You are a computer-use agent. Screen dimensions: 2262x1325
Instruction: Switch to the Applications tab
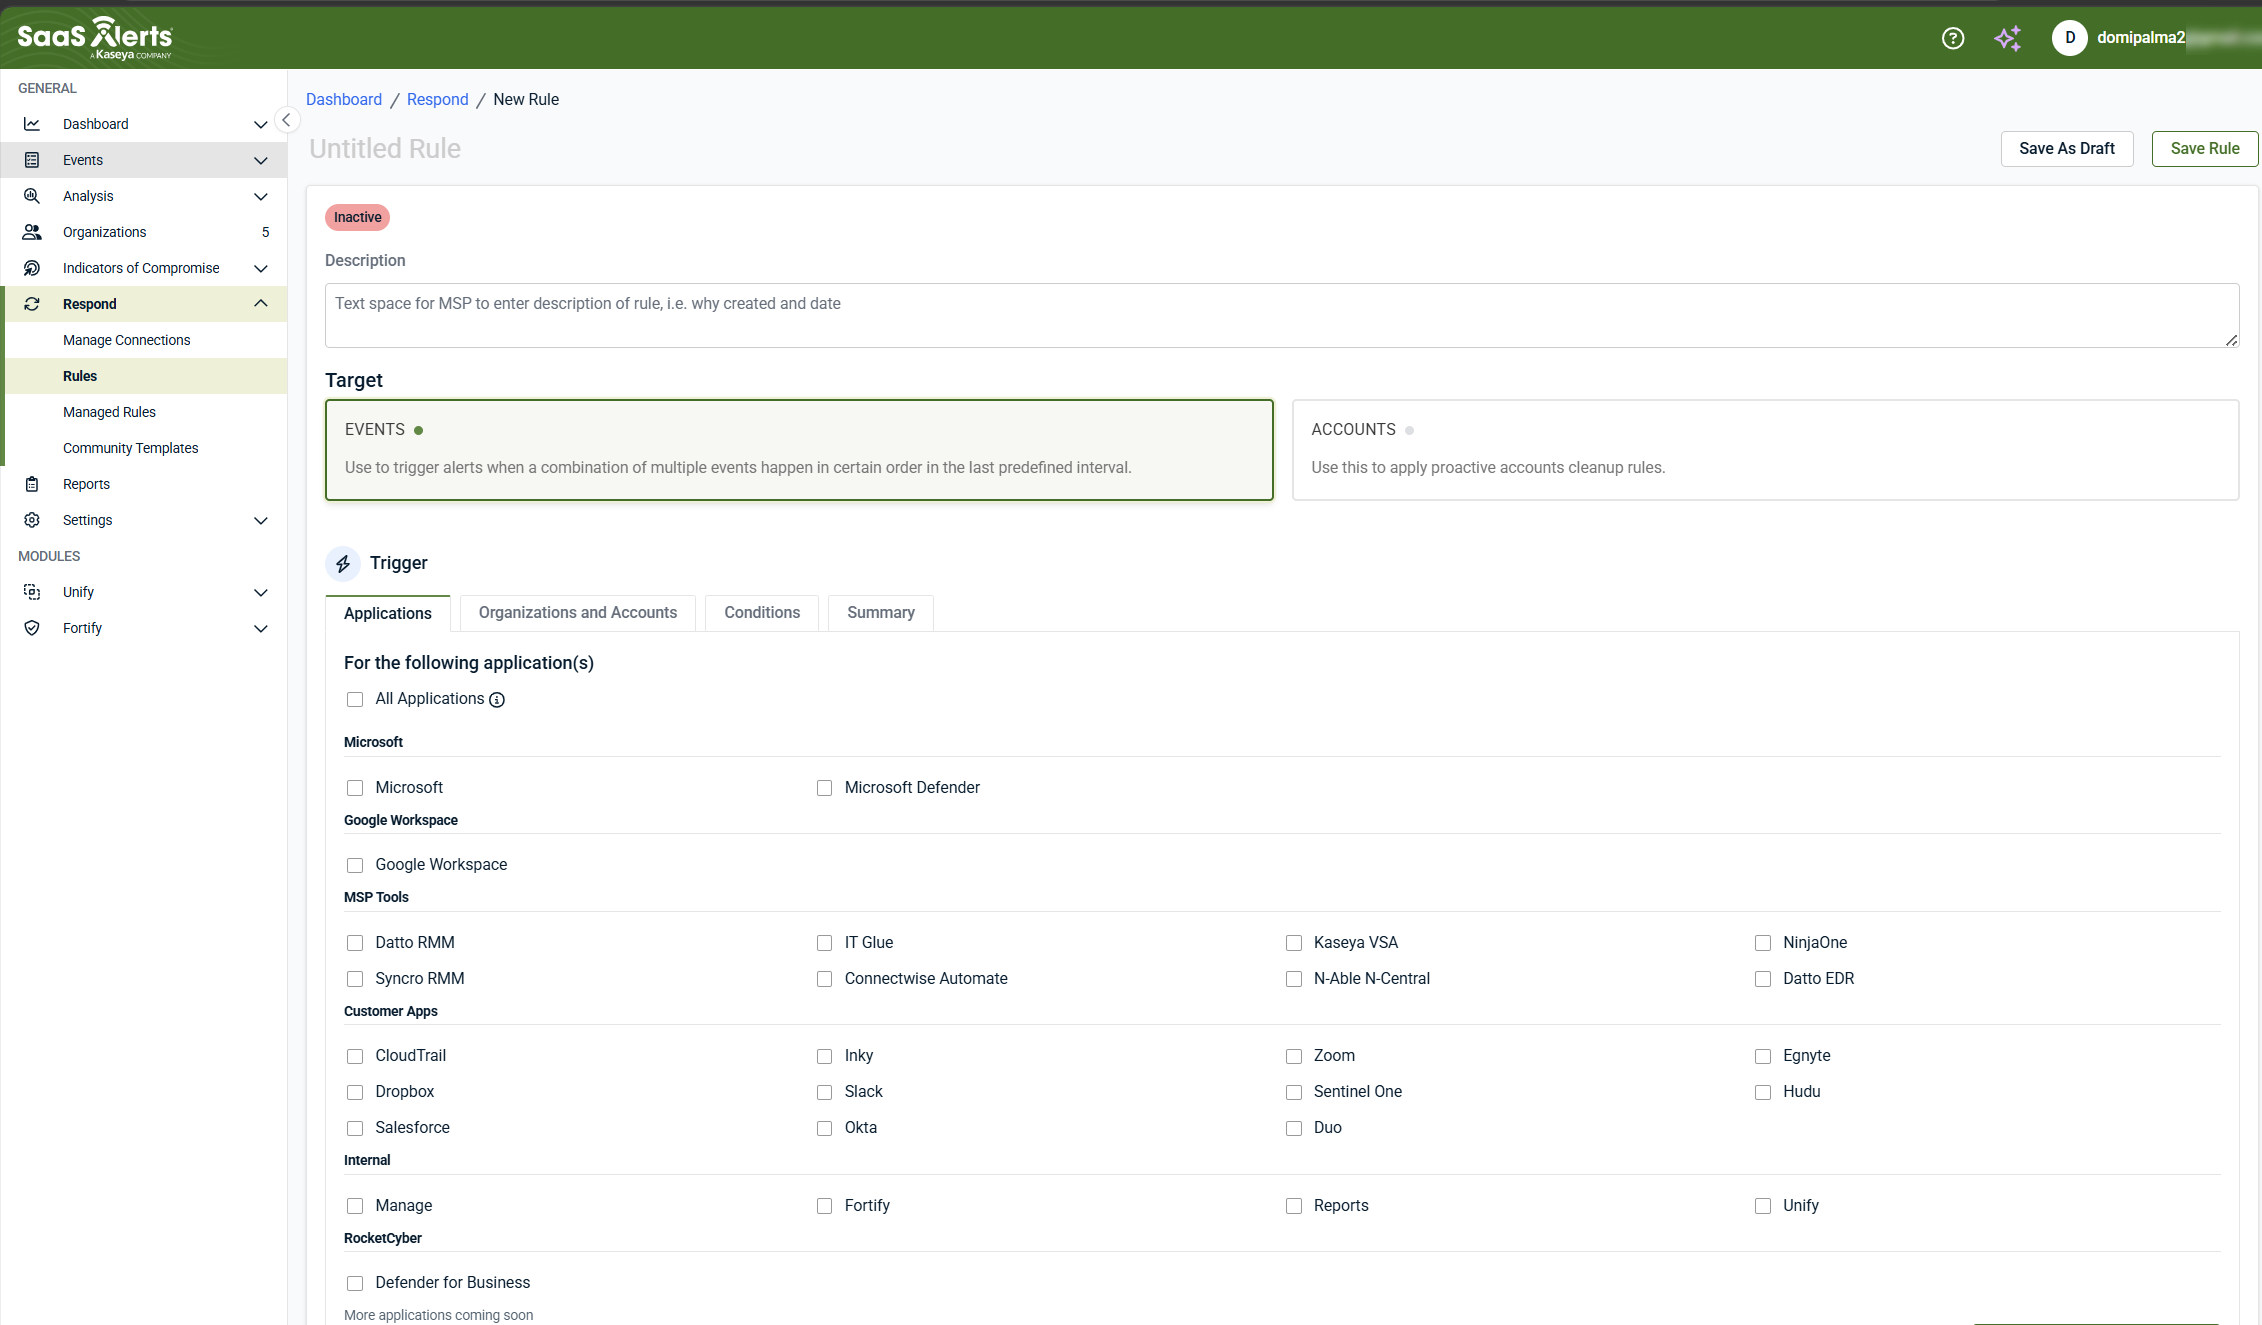tap(388, 613)
